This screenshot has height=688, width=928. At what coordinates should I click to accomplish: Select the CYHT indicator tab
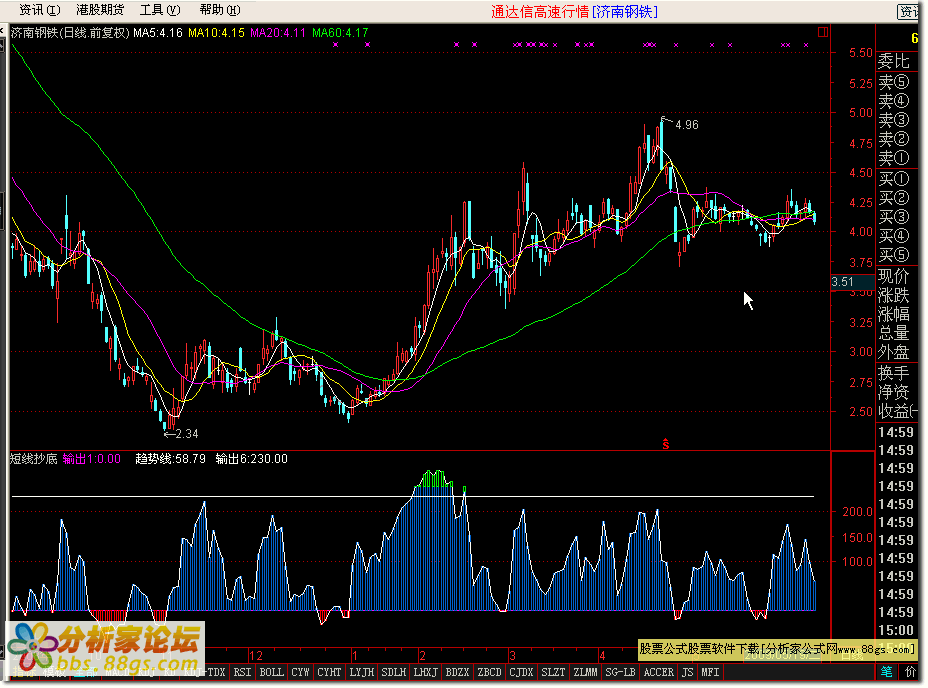(x=329, y=672)
